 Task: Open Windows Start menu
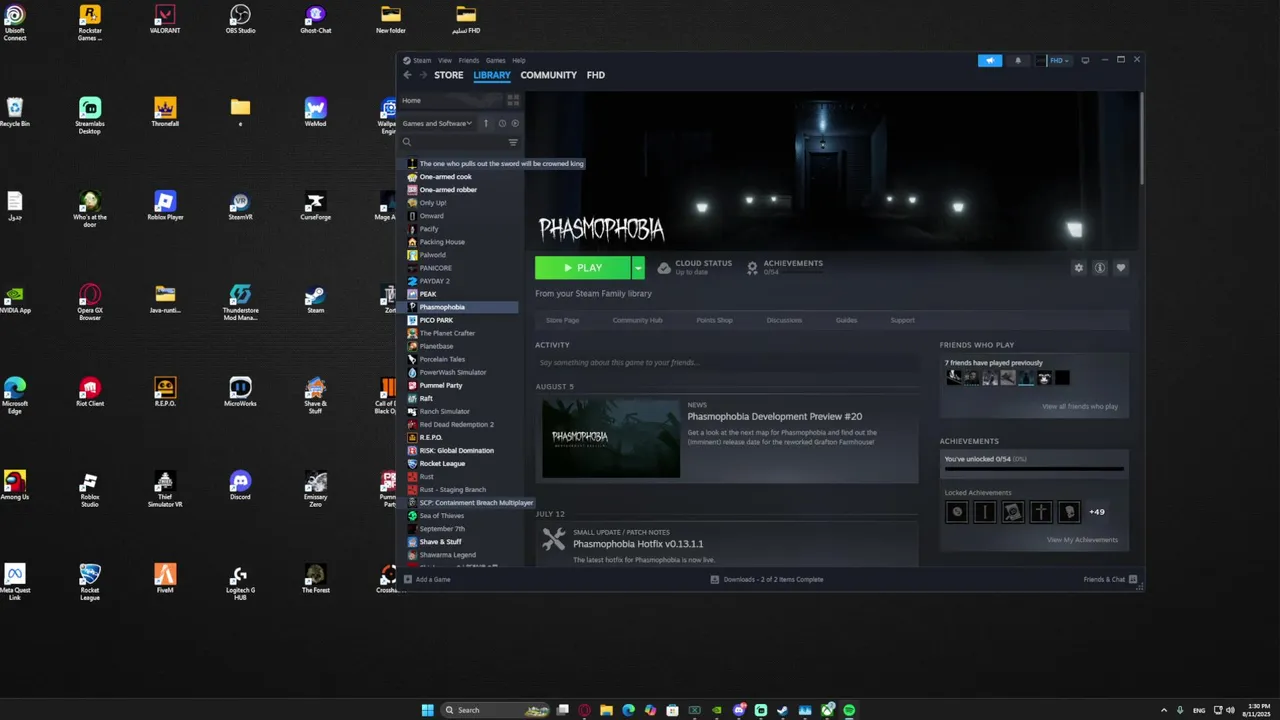[428, 710]
